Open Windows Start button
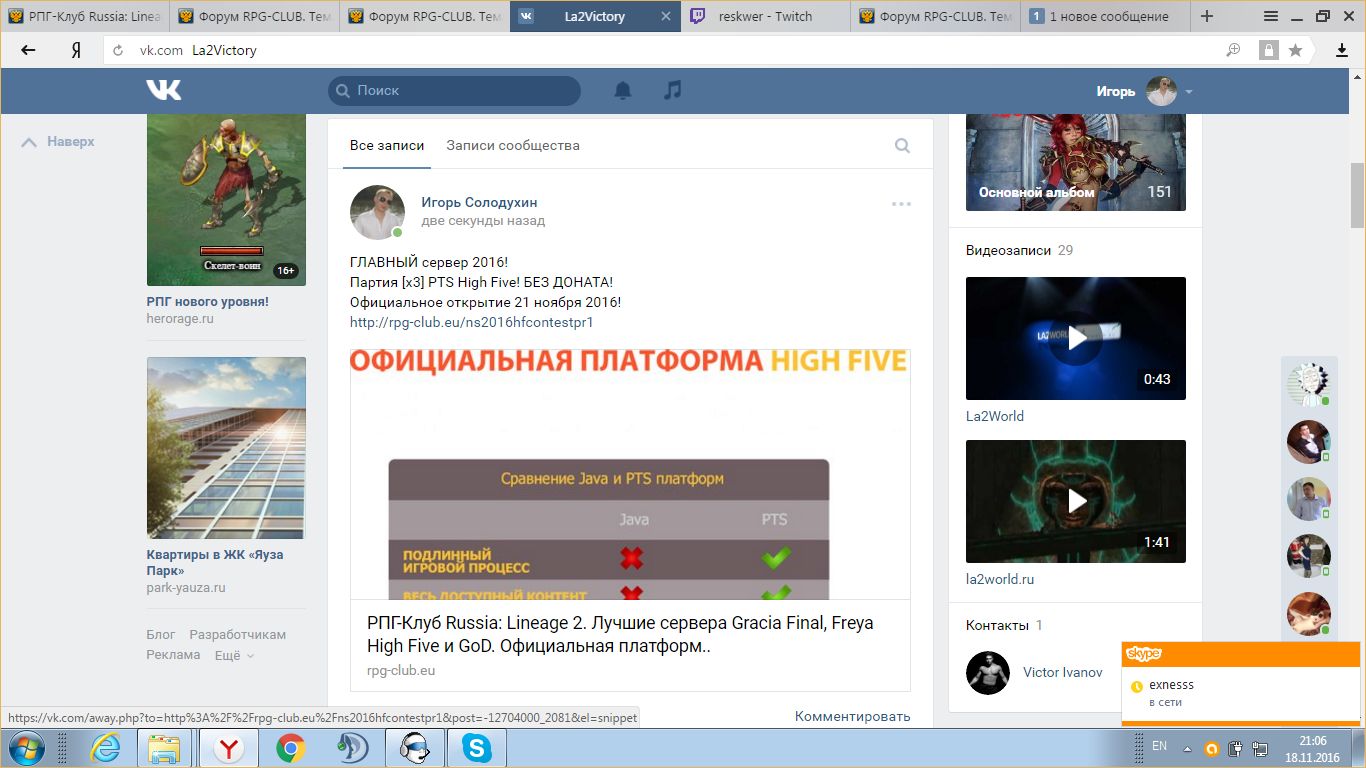Screen dimensions: 1366x768 [26, 748]
